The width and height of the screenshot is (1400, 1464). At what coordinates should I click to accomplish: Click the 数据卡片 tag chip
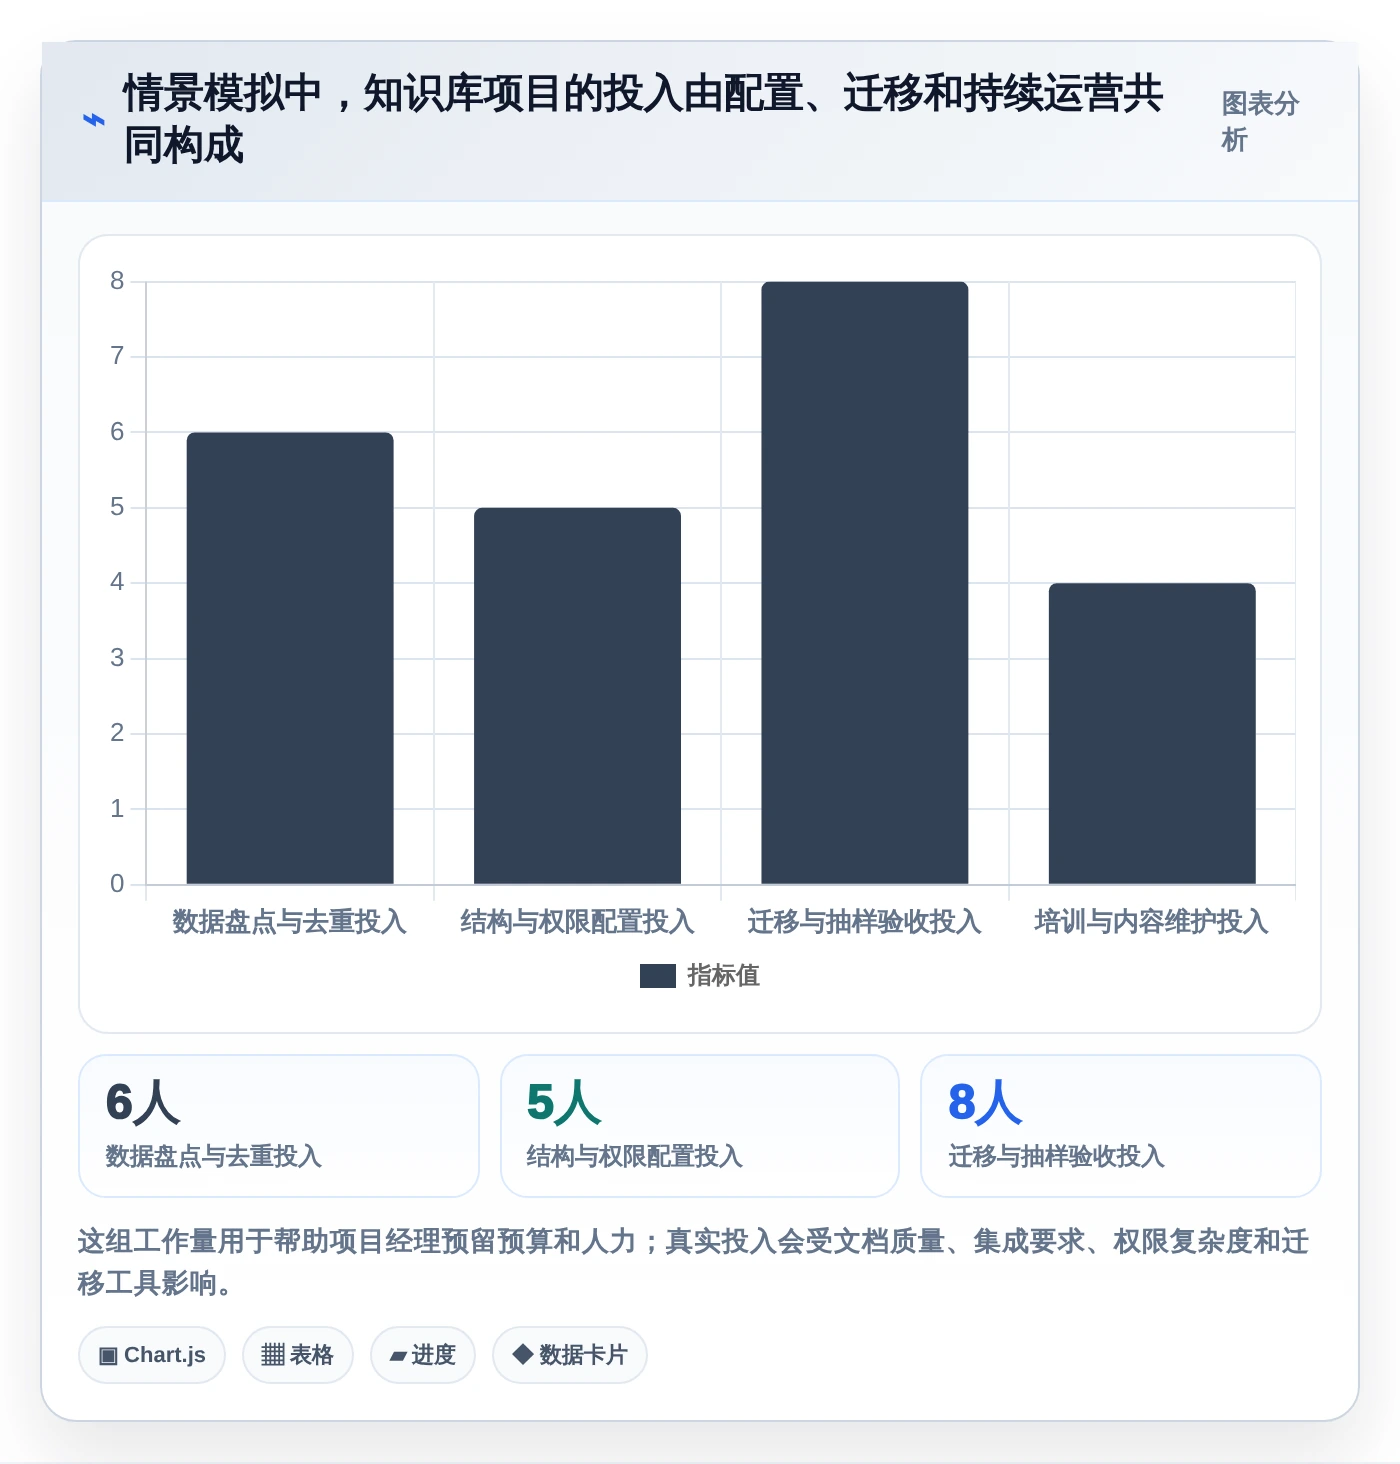(570, 1355)
